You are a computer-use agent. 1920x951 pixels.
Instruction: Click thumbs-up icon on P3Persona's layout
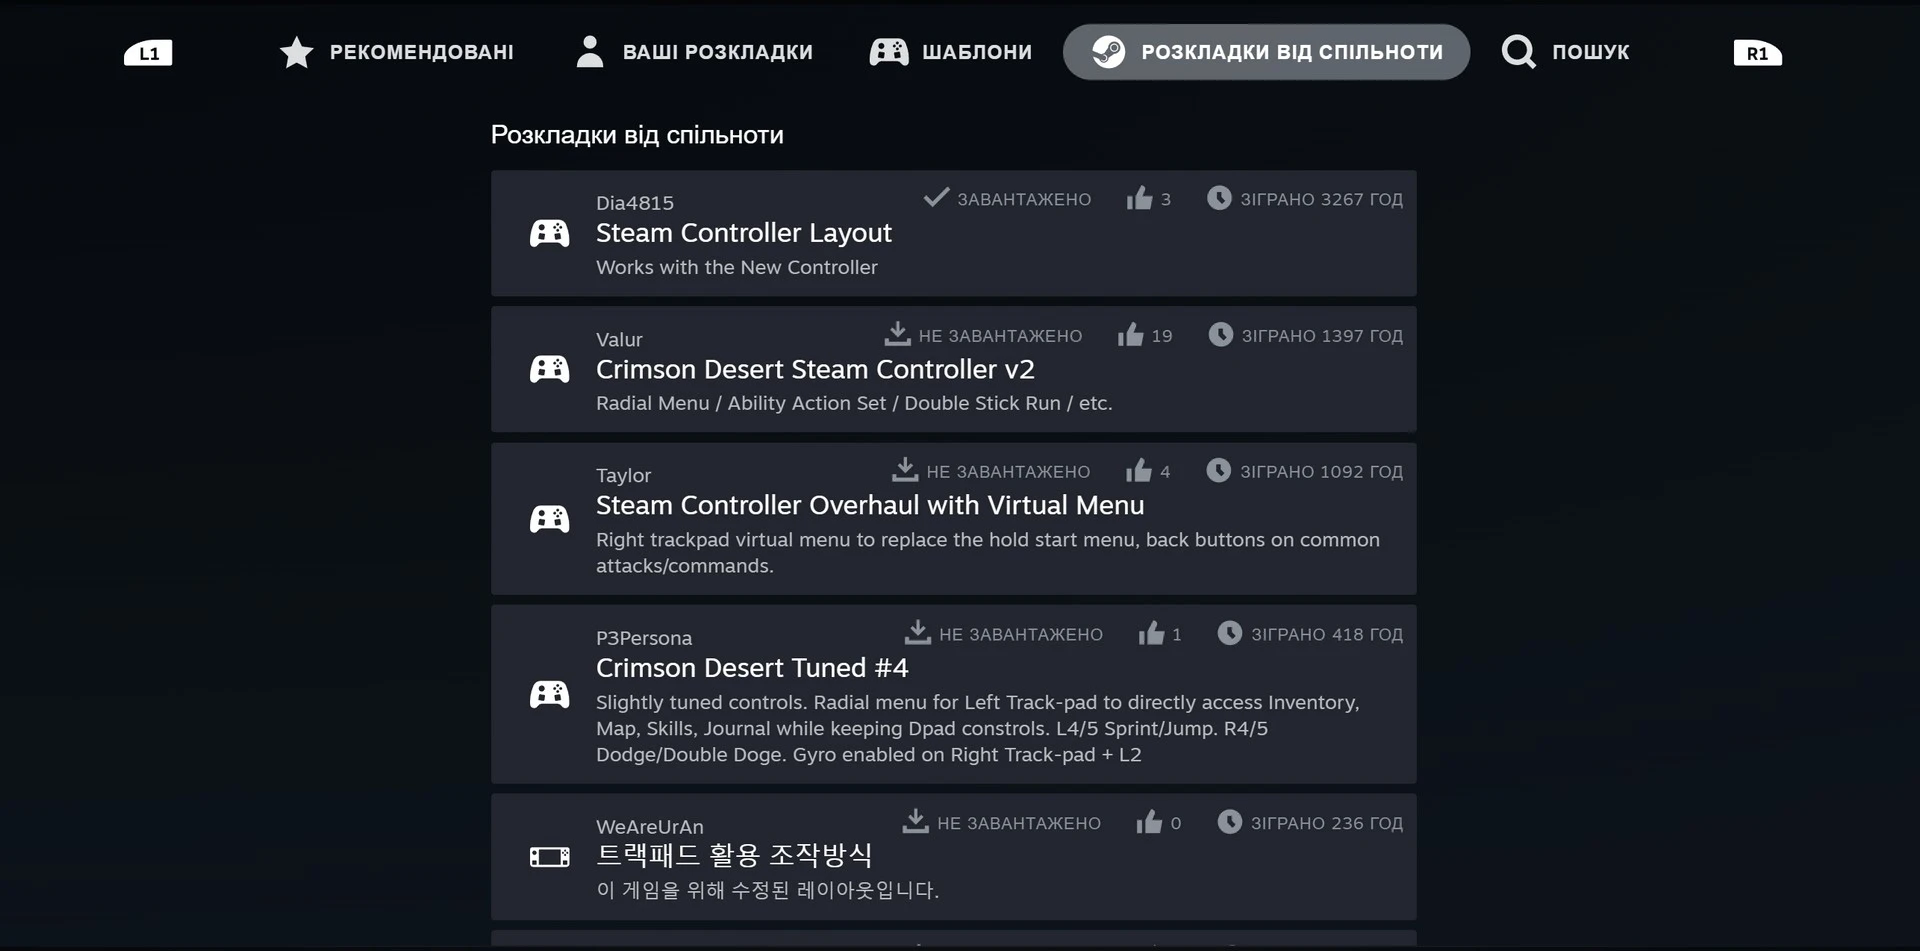[x=1151, y=633]
